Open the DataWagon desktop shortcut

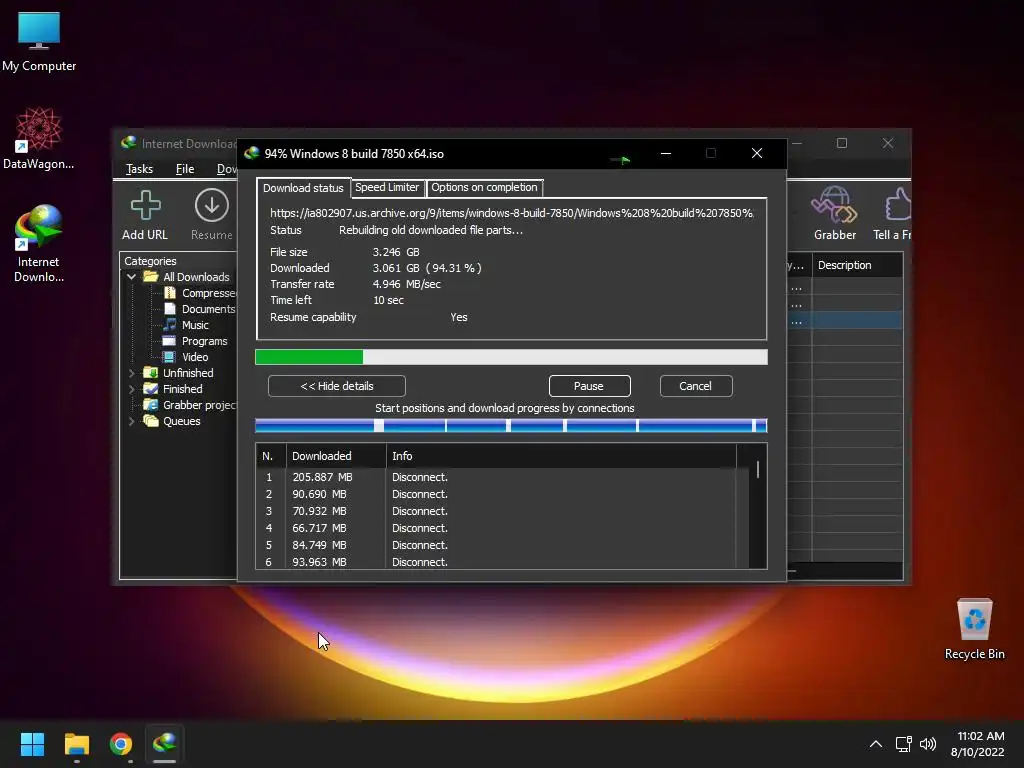point(39,138)
